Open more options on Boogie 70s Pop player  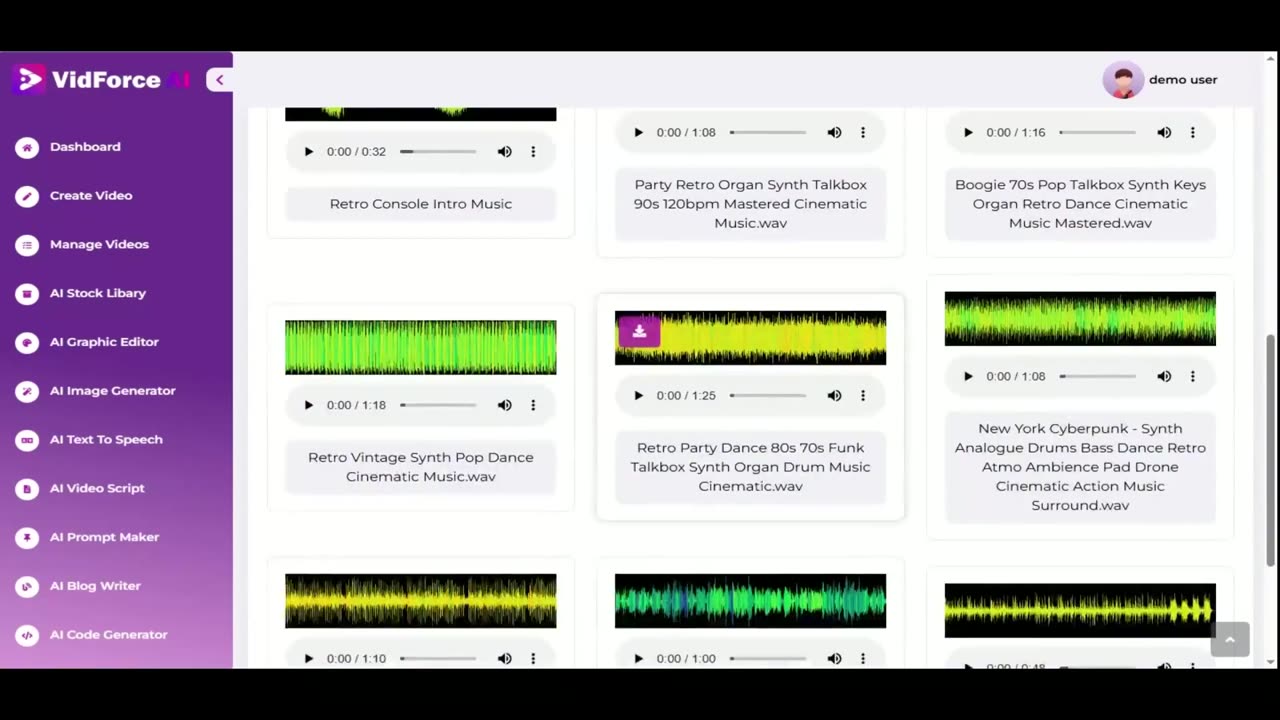tap(1193, 133)
